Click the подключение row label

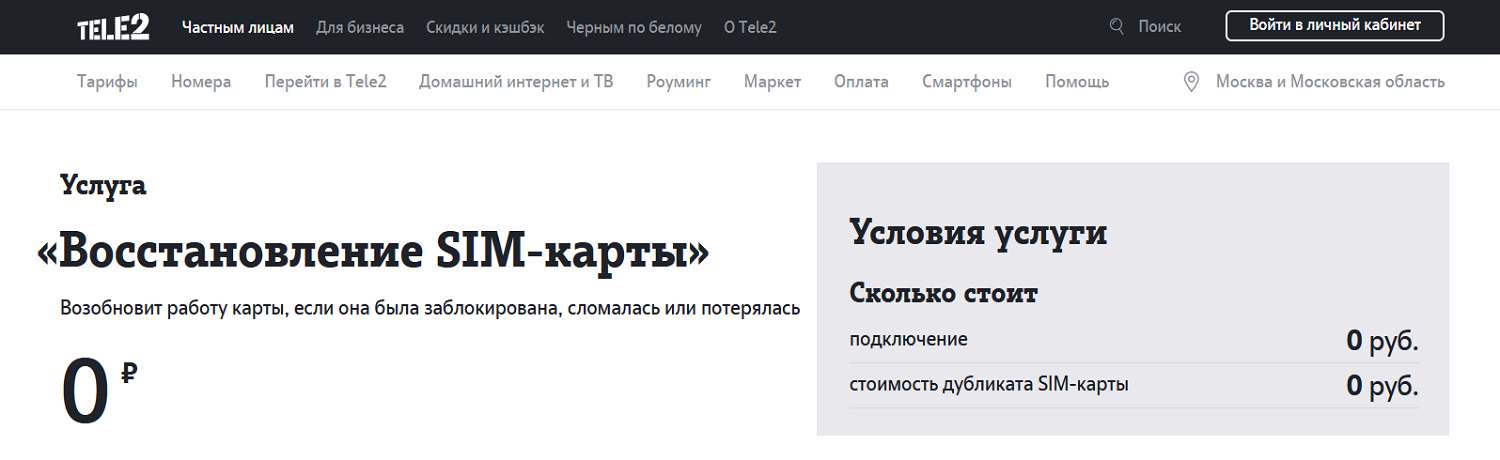(x=909, y=340)
